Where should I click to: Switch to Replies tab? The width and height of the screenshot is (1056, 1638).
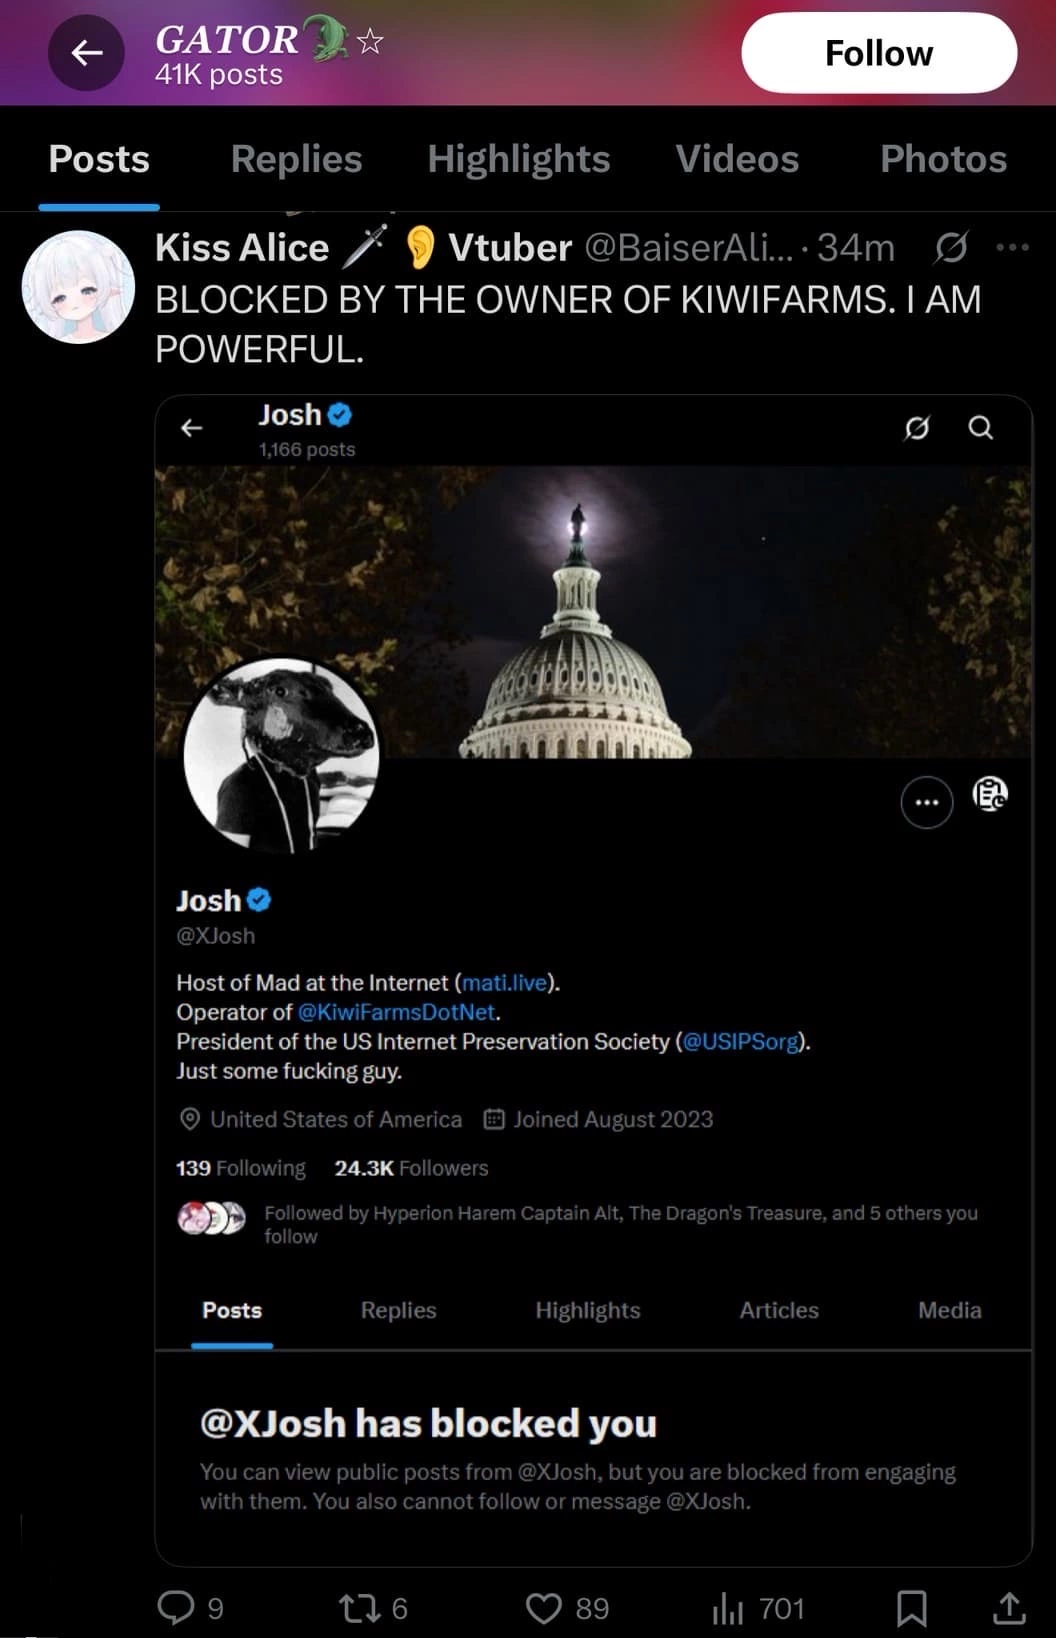[x=296, y=159]
